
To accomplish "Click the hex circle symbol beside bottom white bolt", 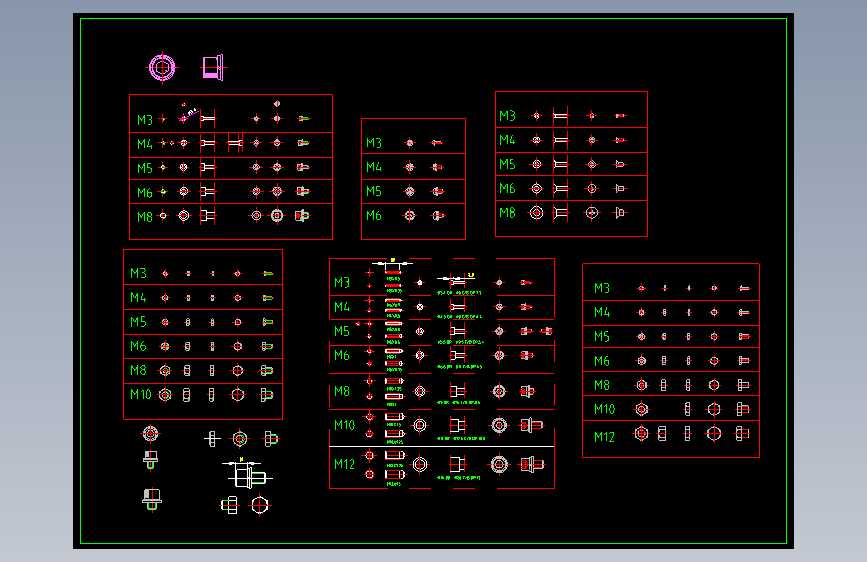I will 259,505.
